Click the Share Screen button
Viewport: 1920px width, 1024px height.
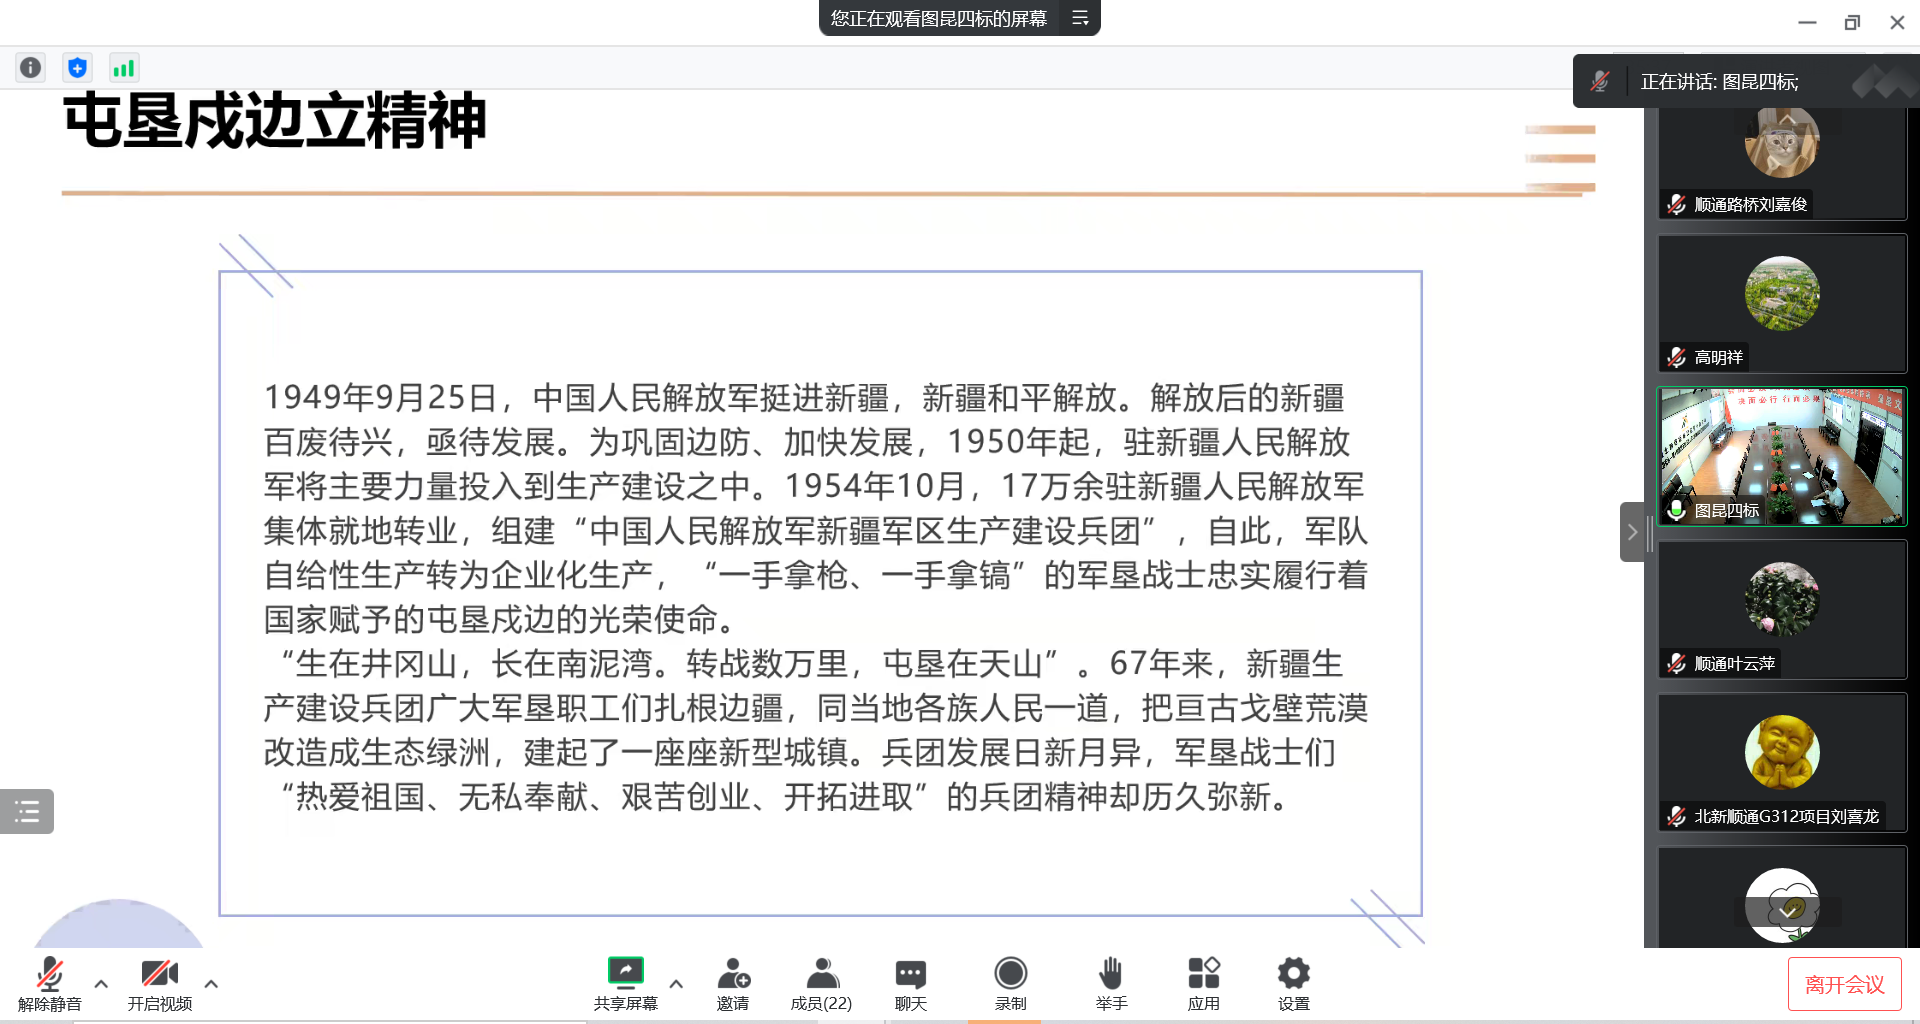[625, 984]
